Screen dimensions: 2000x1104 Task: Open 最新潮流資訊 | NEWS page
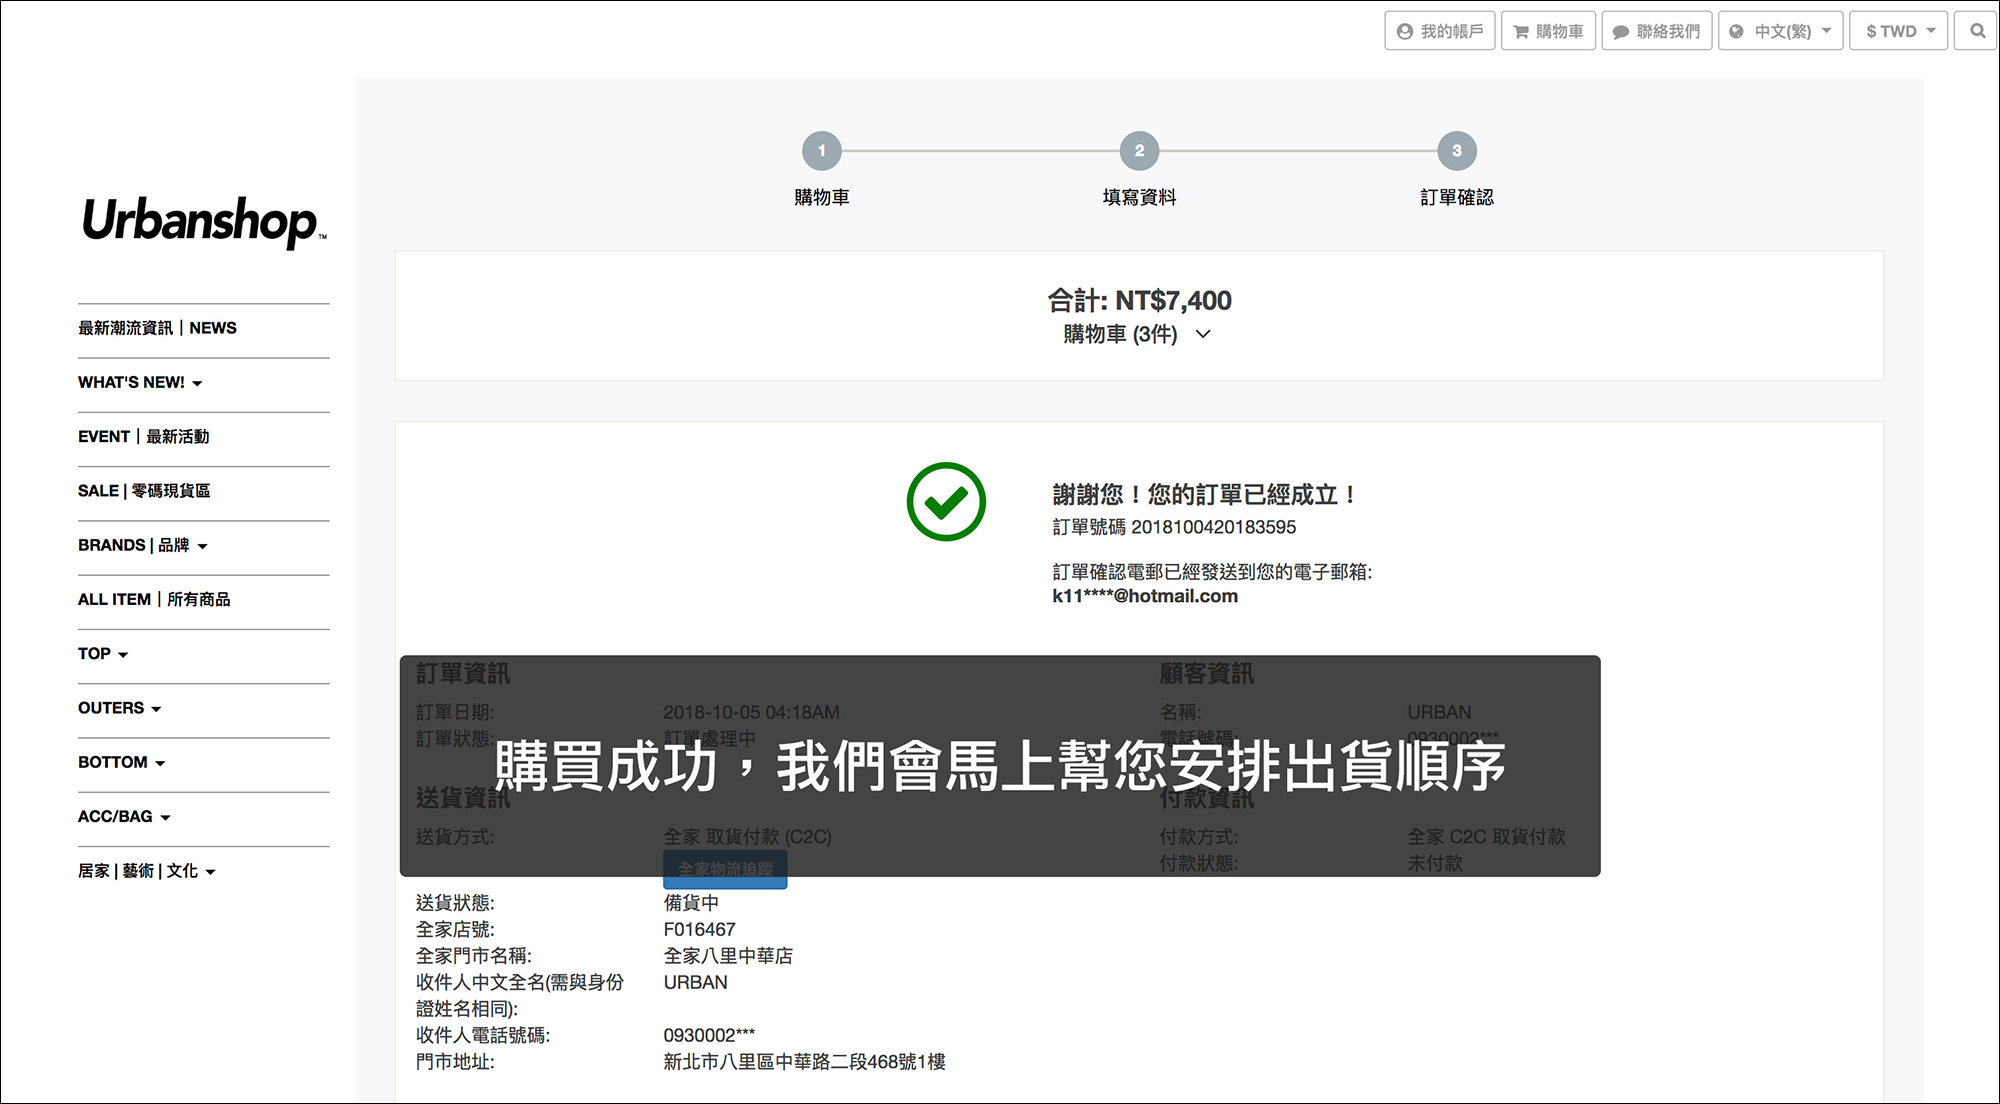pyautogui.click(x=157, y=328)
